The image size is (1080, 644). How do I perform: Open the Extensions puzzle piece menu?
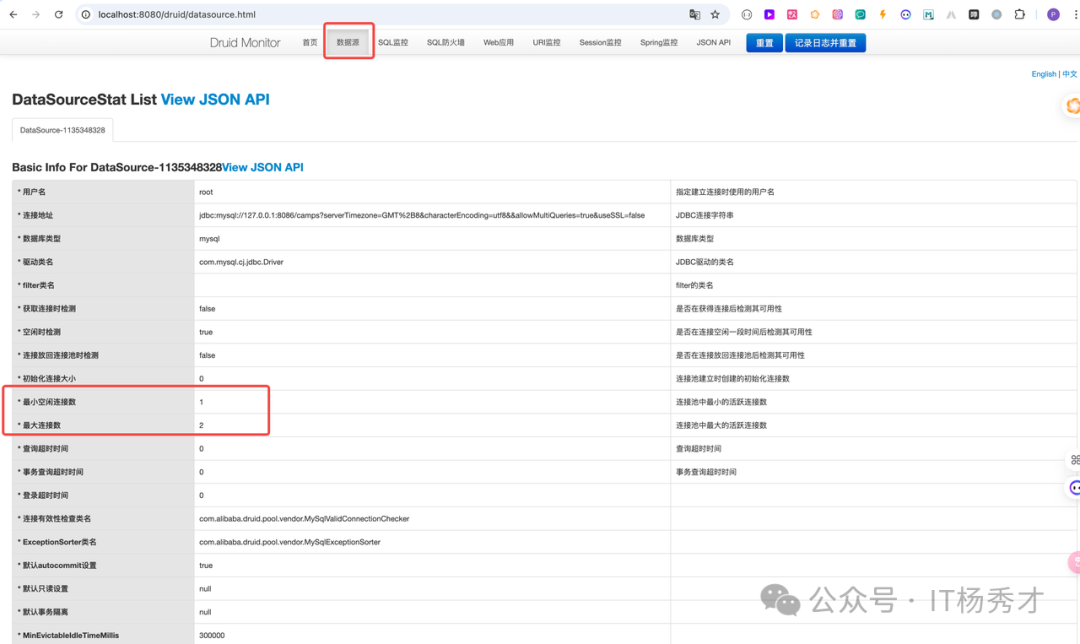(1020, 14)
